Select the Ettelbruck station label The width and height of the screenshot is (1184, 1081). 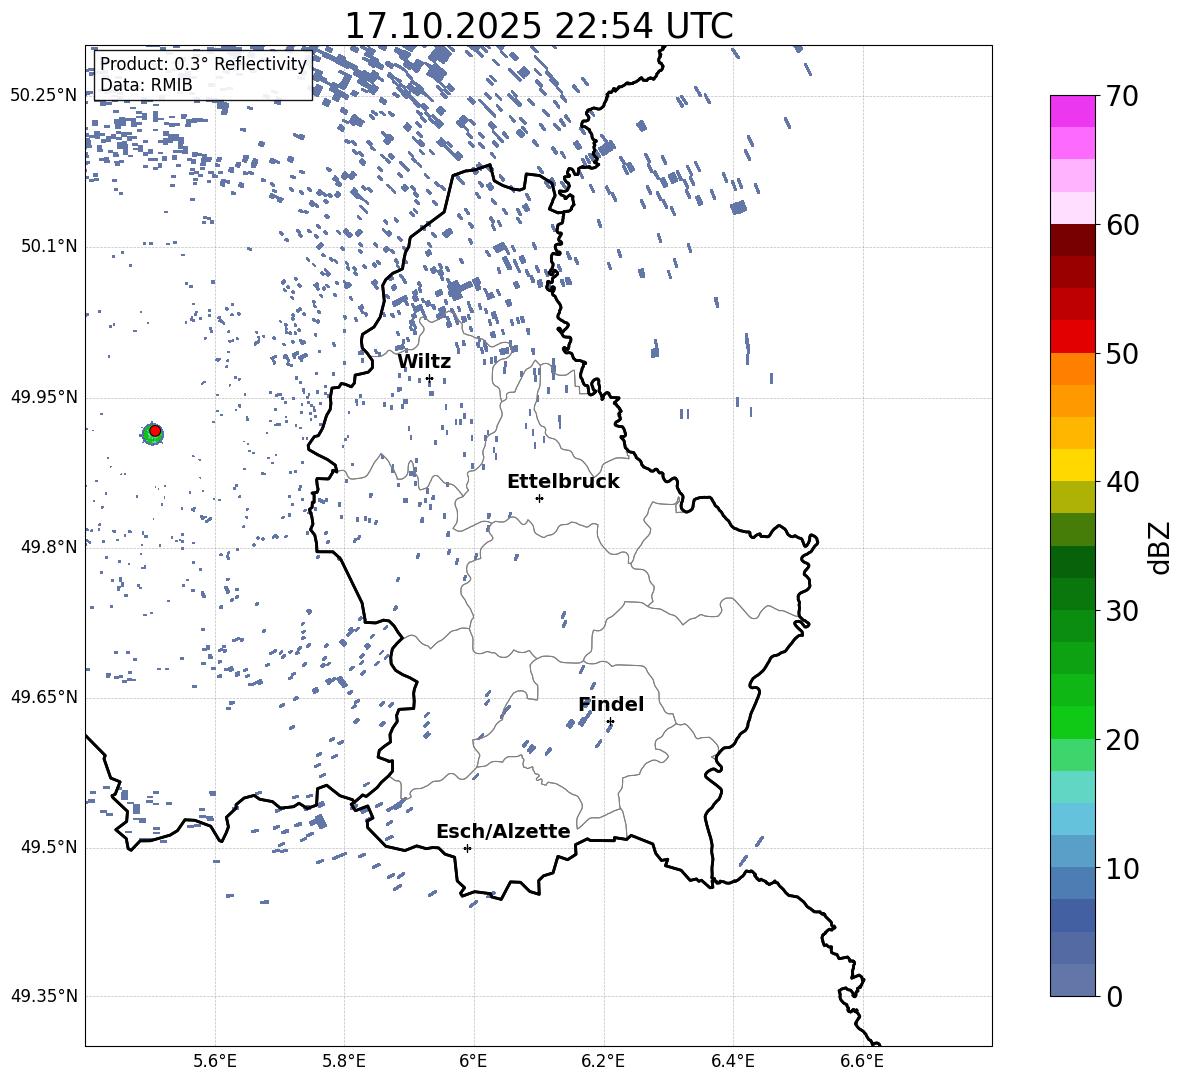coord(563,482)
